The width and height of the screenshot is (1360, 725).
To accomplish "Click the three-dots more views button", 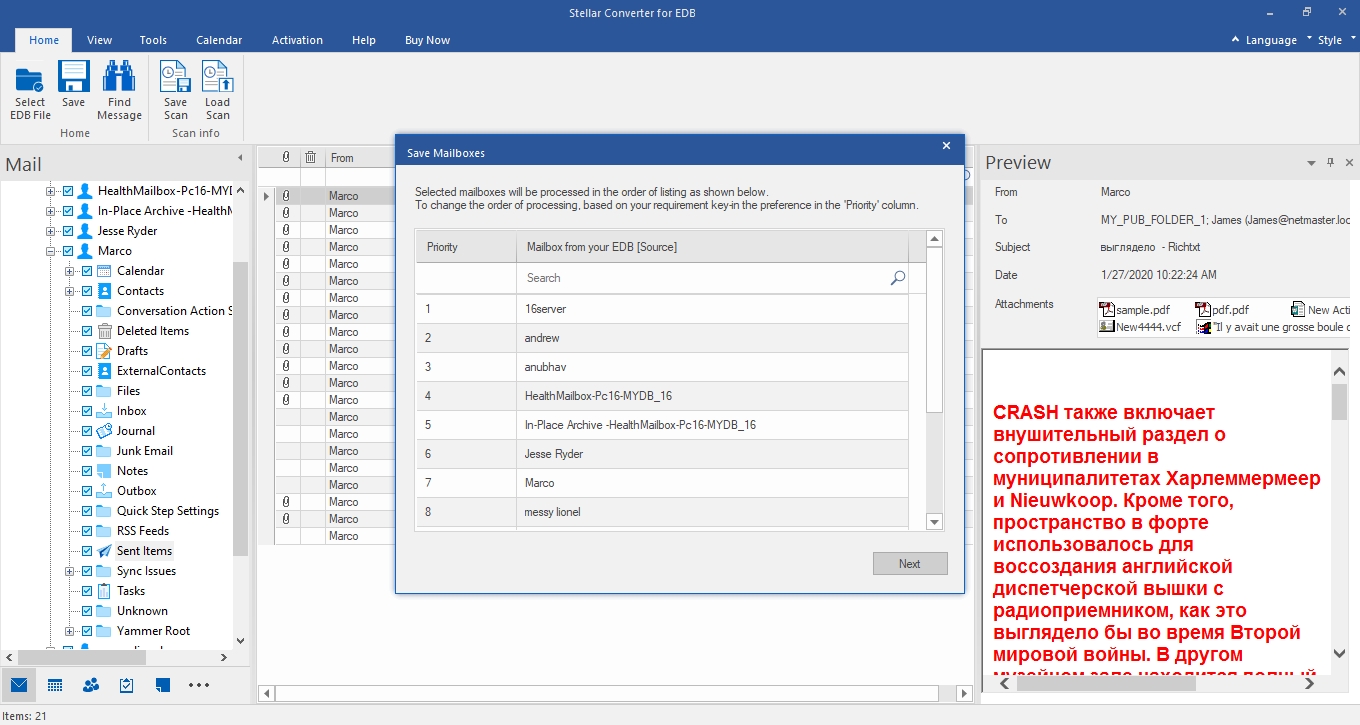I will point(199,685).
